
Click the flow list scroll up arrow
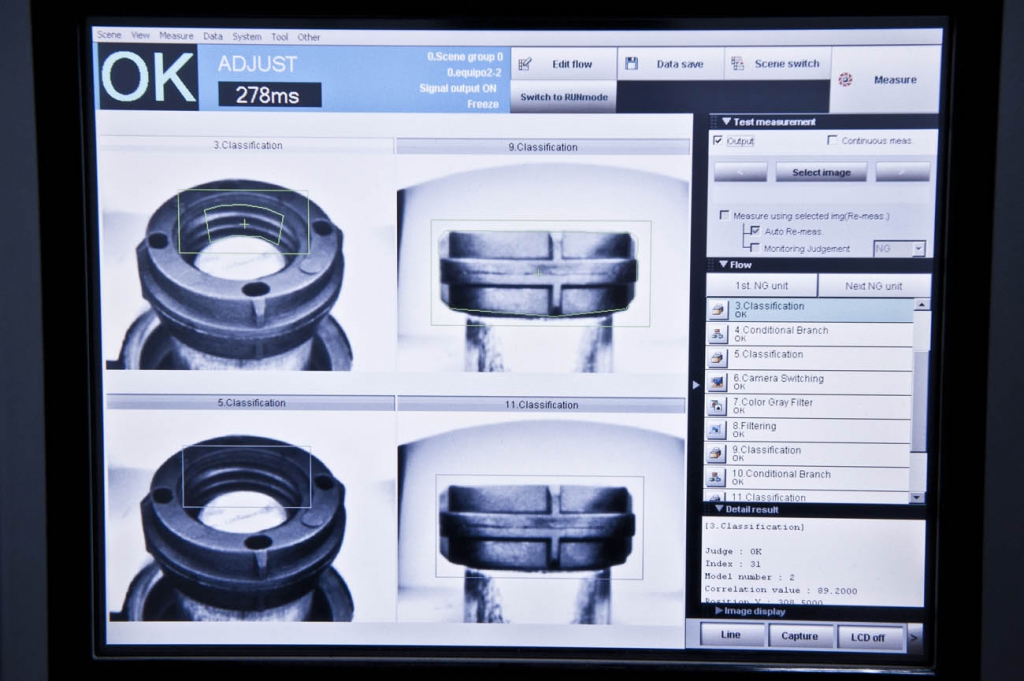921,304
